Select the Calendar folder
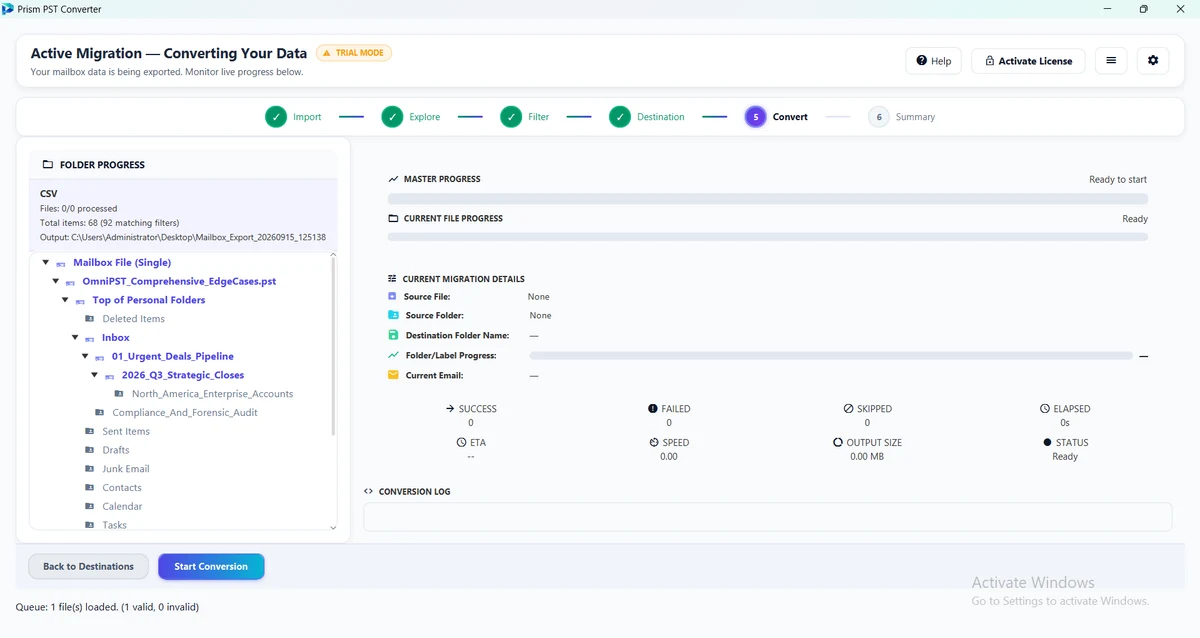Screen dimensions: 1200x638 click(x=122, y=507)
